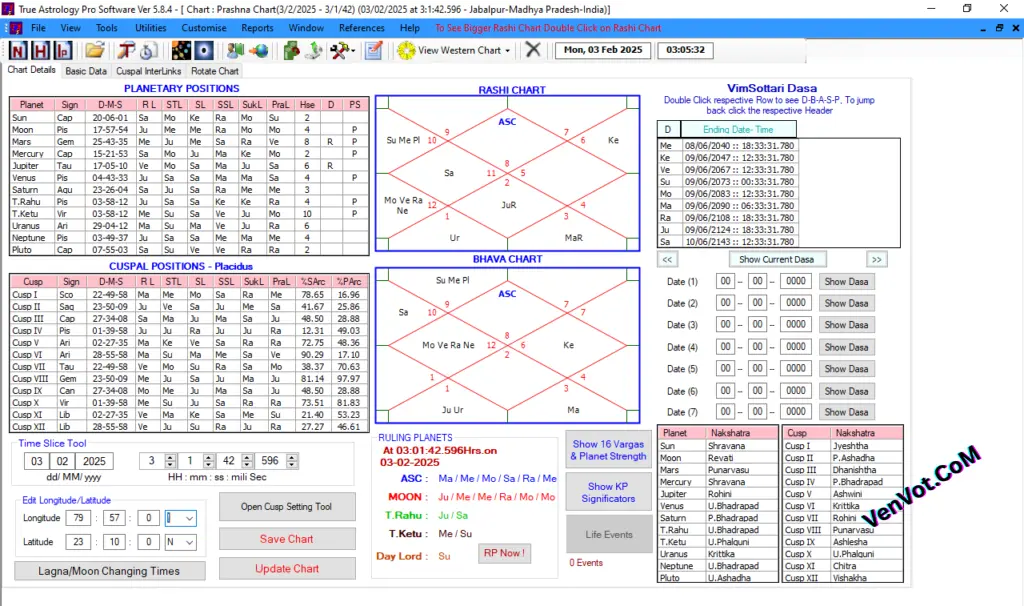Click the red N new chart icon
1024x606 pixels.
pyautogui.click(x=18, y=50)
